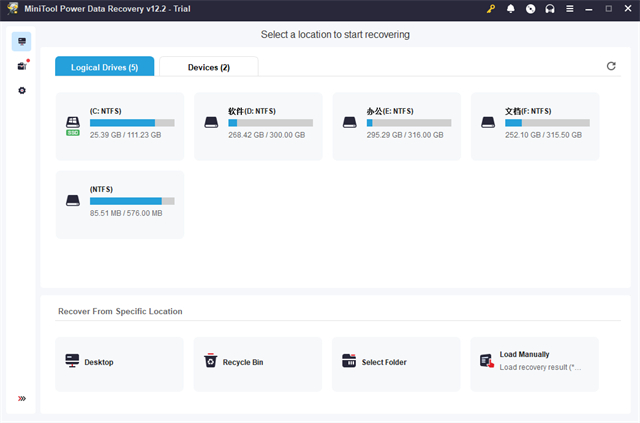Choose the 办公 (E: NTFS) drive
The image size is (640, 423).
(396, 125)
